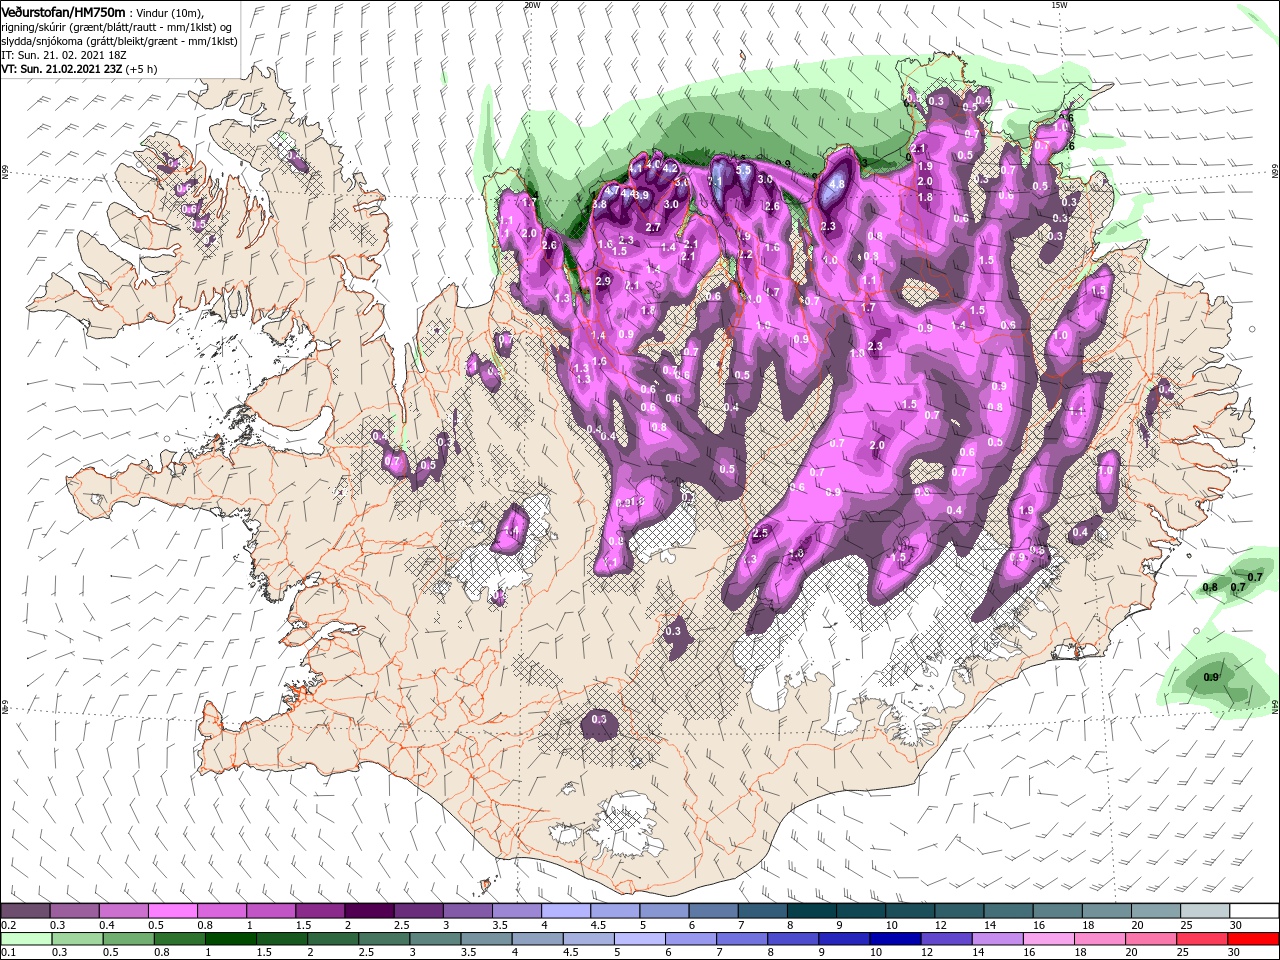
Task: Click the '0.2' label under snow legend
Action: pyautogui.click(x=7, y=924)
